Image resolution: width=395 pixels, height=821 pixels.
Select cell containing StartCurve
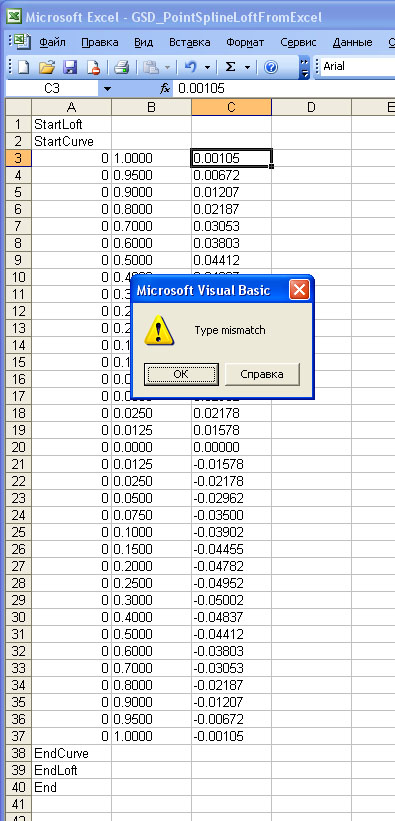[x=72, y=141]
